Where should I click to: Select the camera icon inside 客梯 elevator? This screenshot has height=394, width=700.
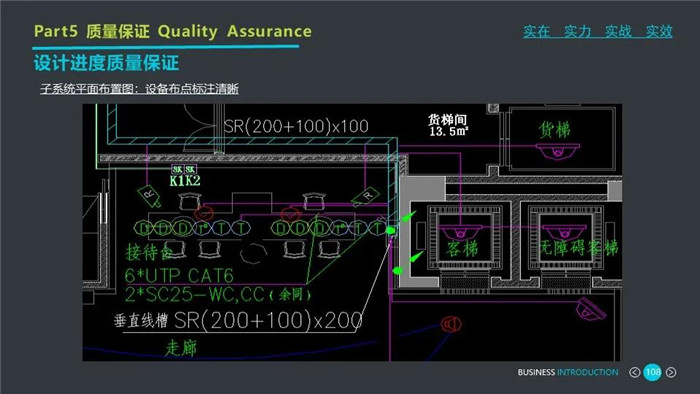[461, 232]
